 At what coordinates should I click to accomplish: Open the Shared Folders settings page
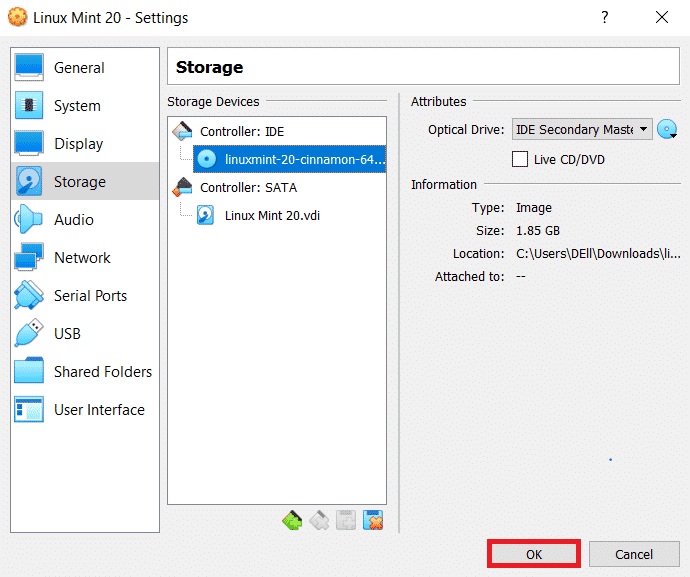(x=102, y=372)
